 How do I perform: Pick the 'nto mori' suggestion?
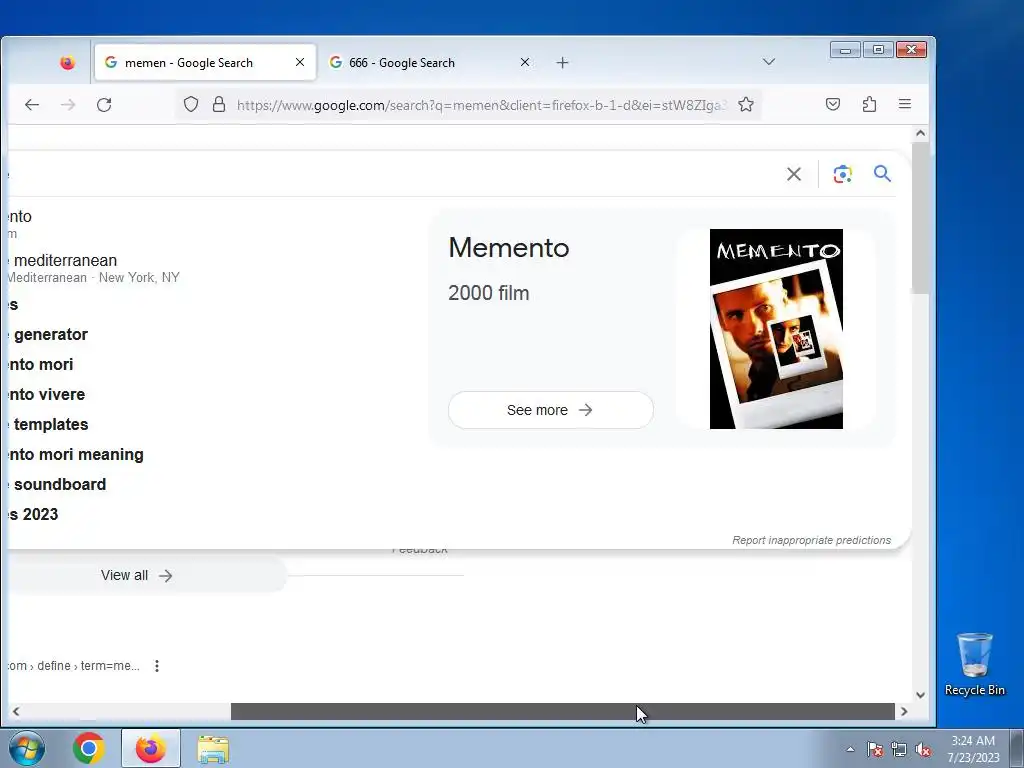click(41, 364)
